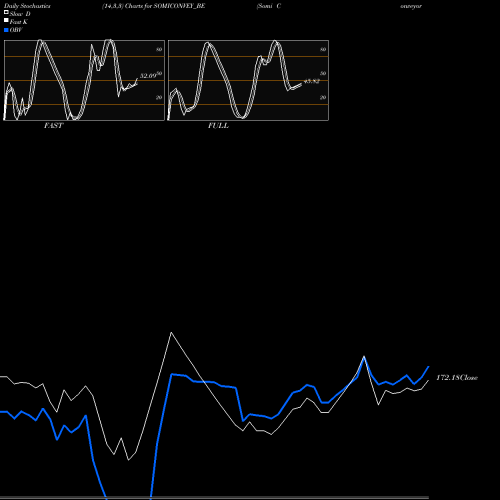
Task: Click the 80 level label in FULL chart
Action: tap(323, 49)
